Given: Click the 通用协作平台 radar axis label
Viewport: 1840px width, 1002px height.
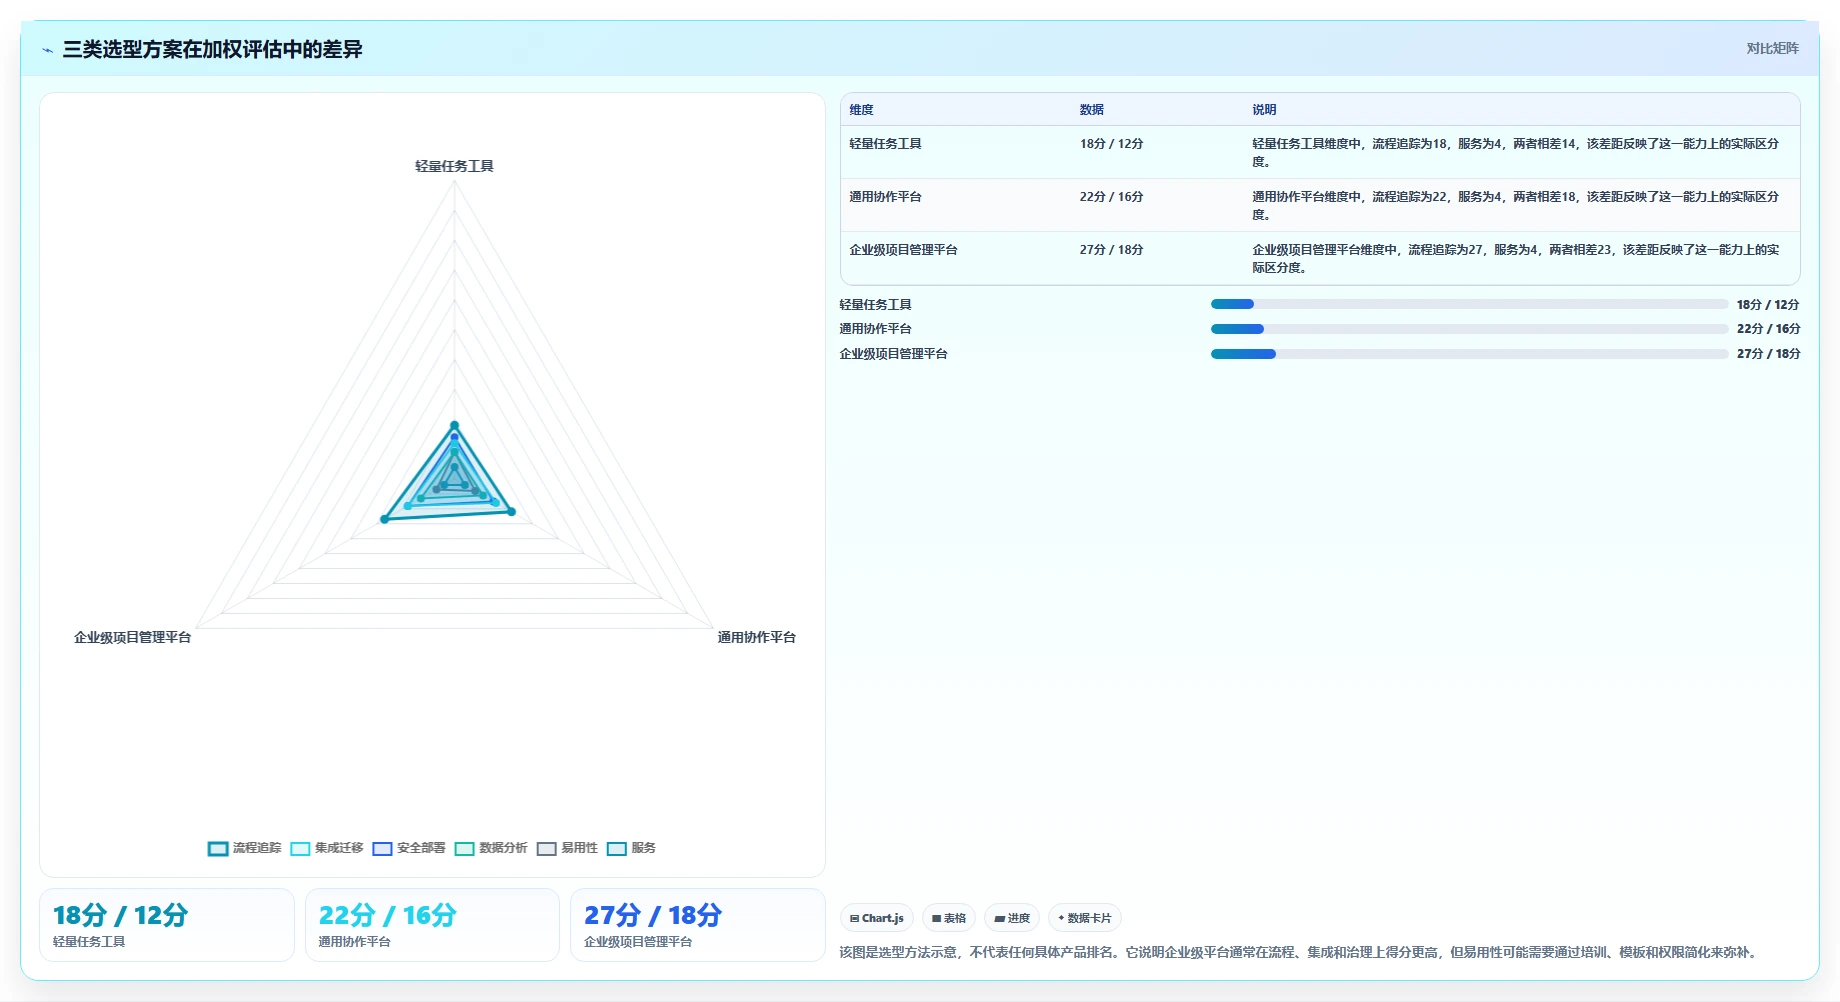Looking at the screenshot, I should (x=756, y=637).
